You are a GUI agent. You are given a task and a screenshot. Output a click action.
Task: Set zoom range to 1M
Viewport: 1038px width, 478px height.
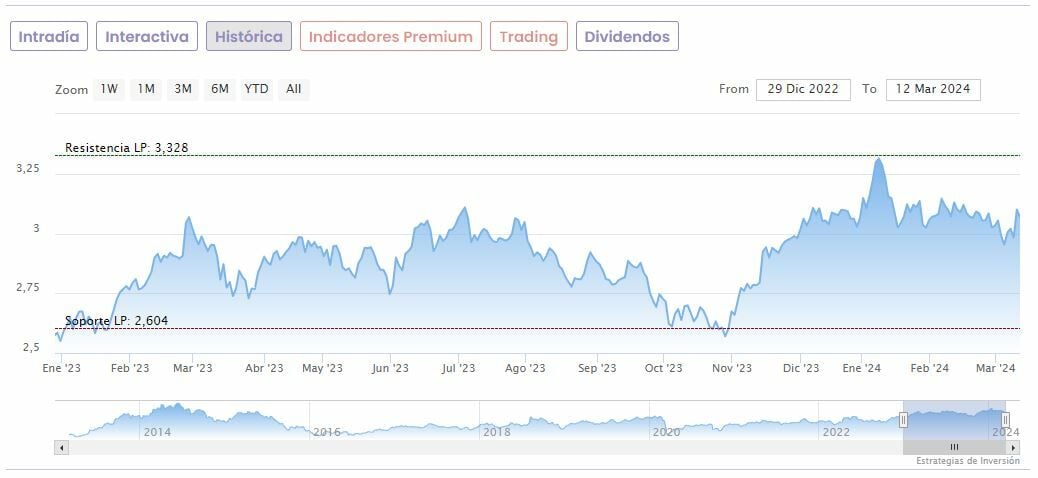coord(146,89)
